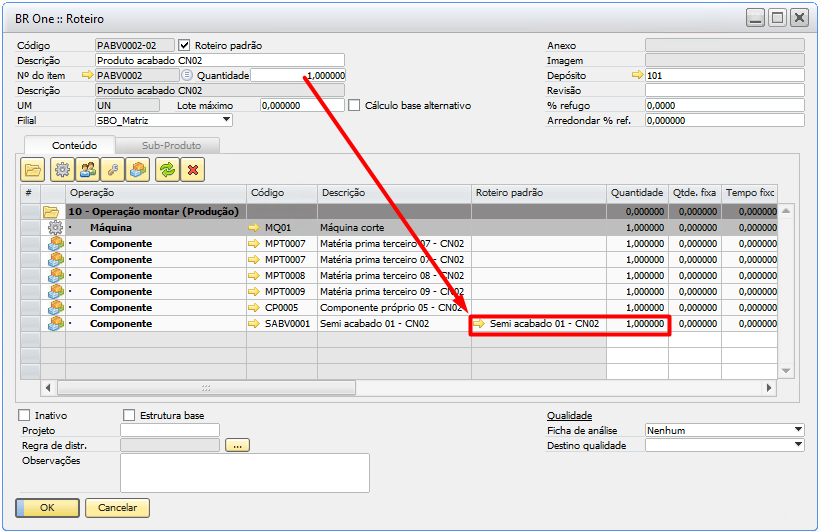
Task: Open the Filial dropdown SBO_Matriz
Action: (226, 121)
